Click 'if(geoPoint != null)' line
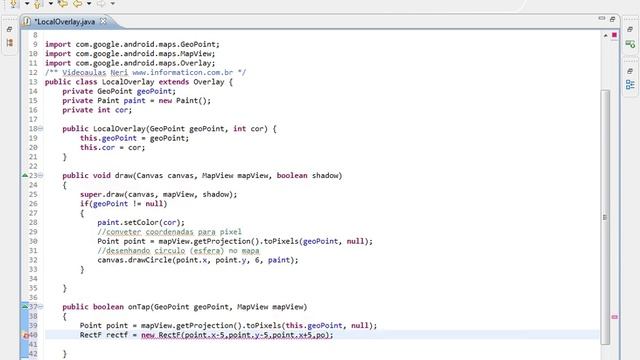This screenshot has height=360, width=640. click(124, 204)
